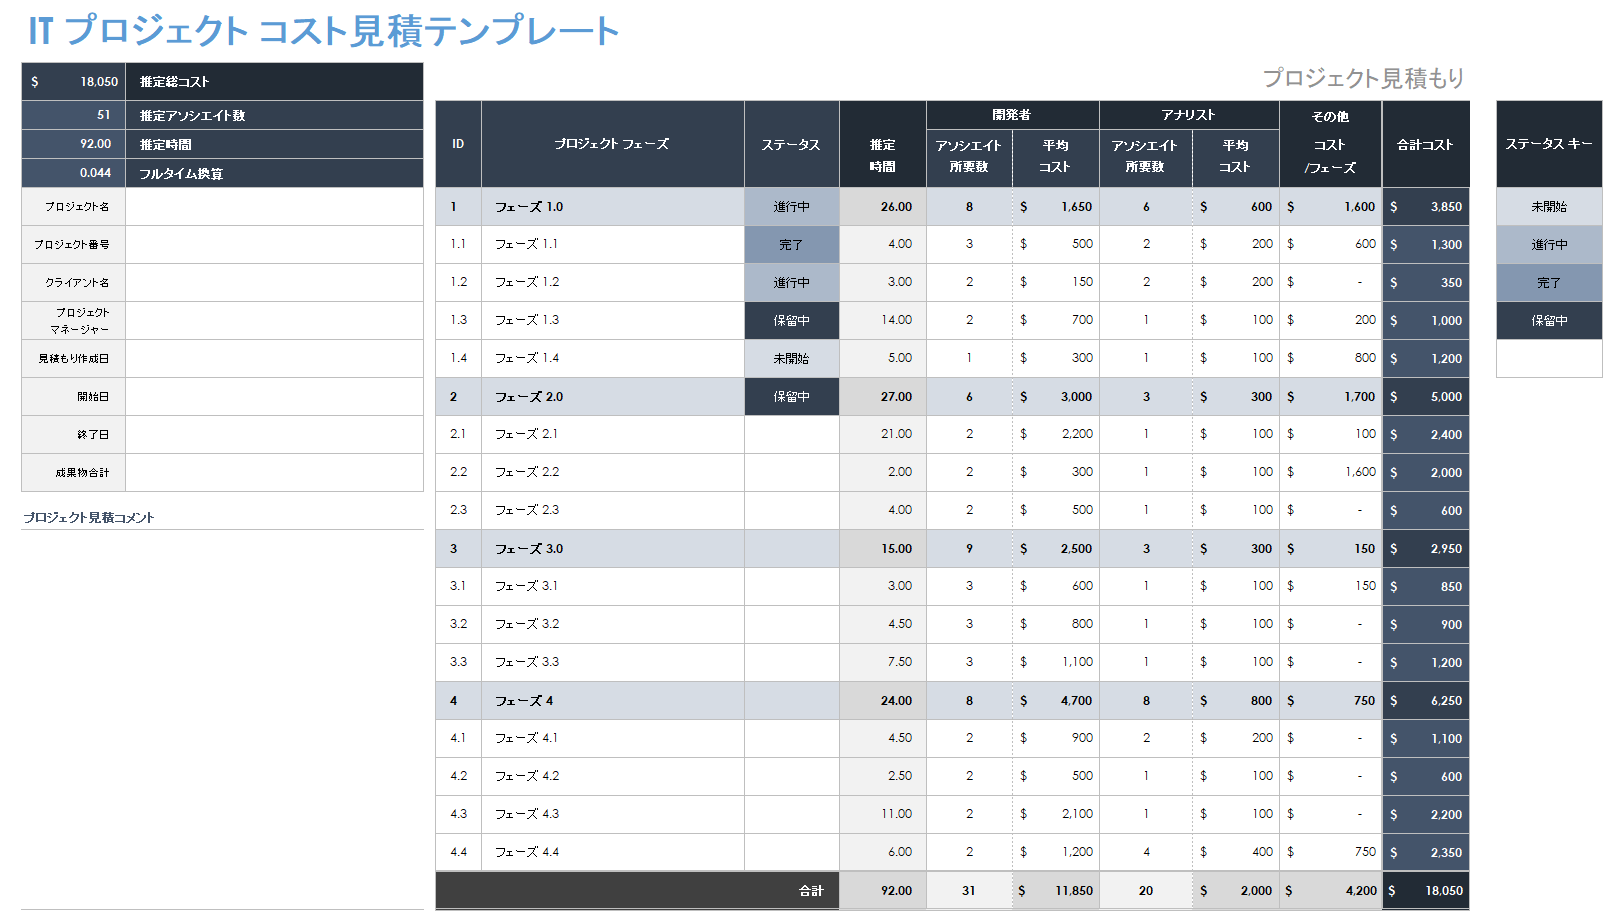Select the 終了日 value cell
This screenshot has height=921, width=1622.
click(x=274, y=435)
